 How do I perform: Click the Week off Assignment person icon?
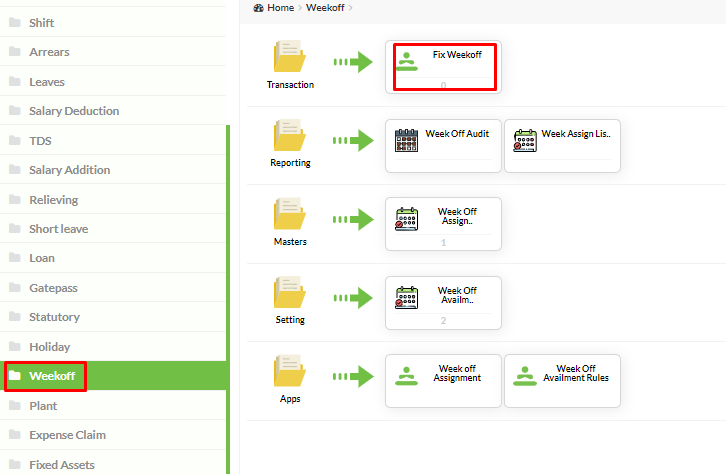[407, 376]
